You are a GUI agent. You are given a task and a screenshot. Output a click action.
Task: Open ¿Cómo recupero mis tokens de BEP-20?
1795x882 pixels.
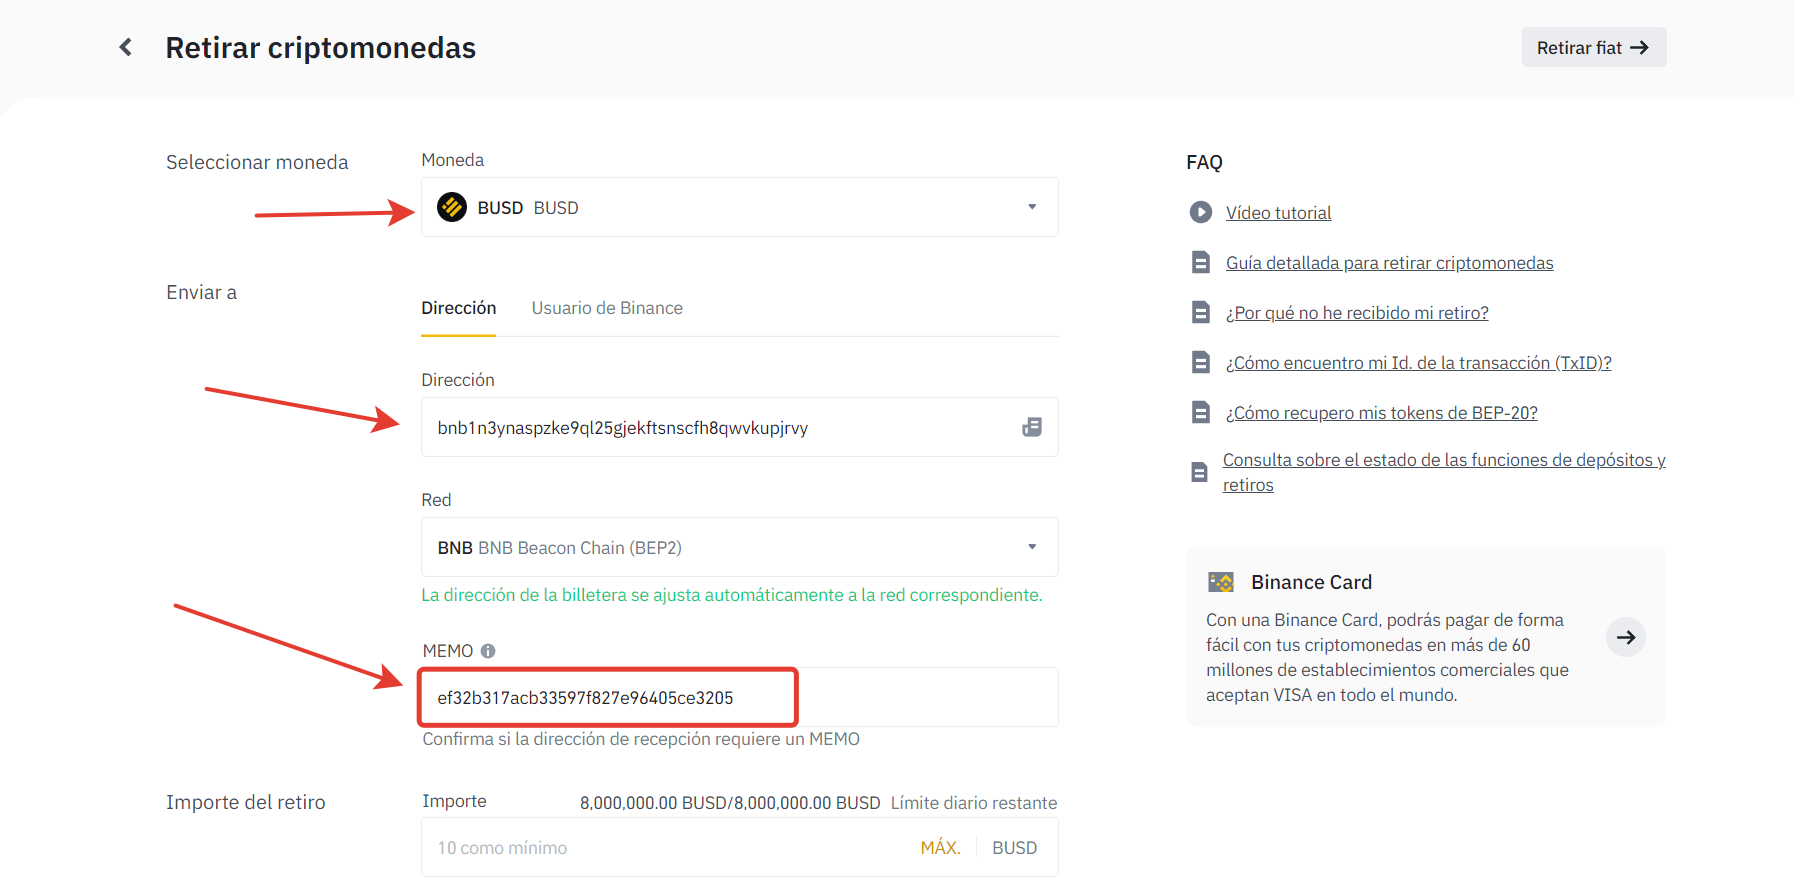(x=1381, y=413)
